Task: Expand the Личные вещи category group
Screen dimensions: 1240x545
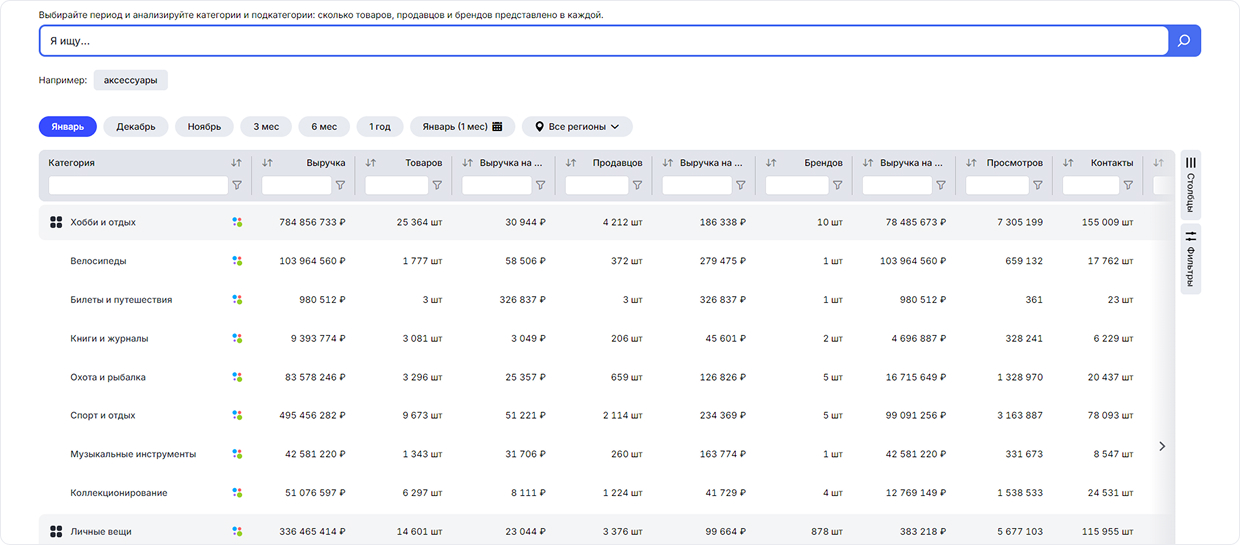Action: (x=56, y=532)
